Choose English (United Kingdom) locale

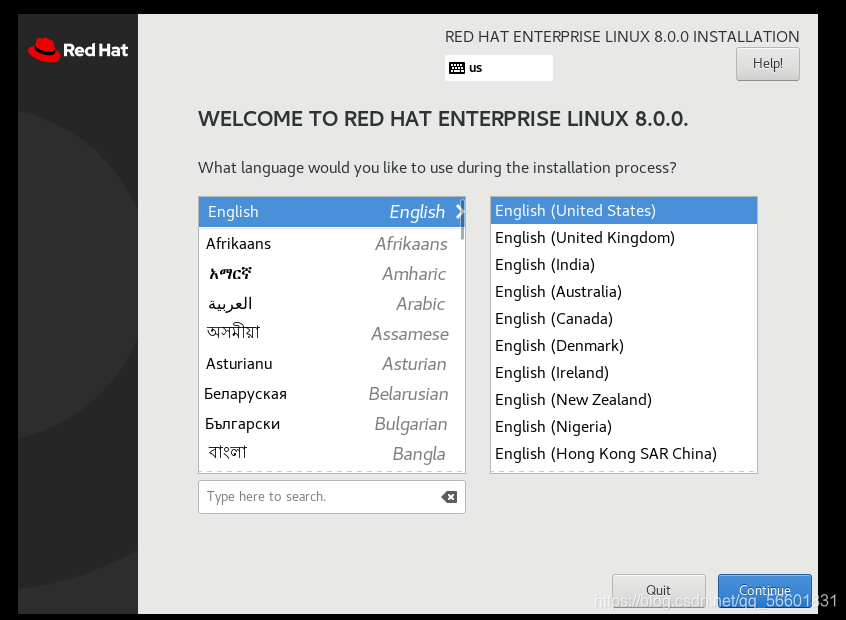click(624, 237)
